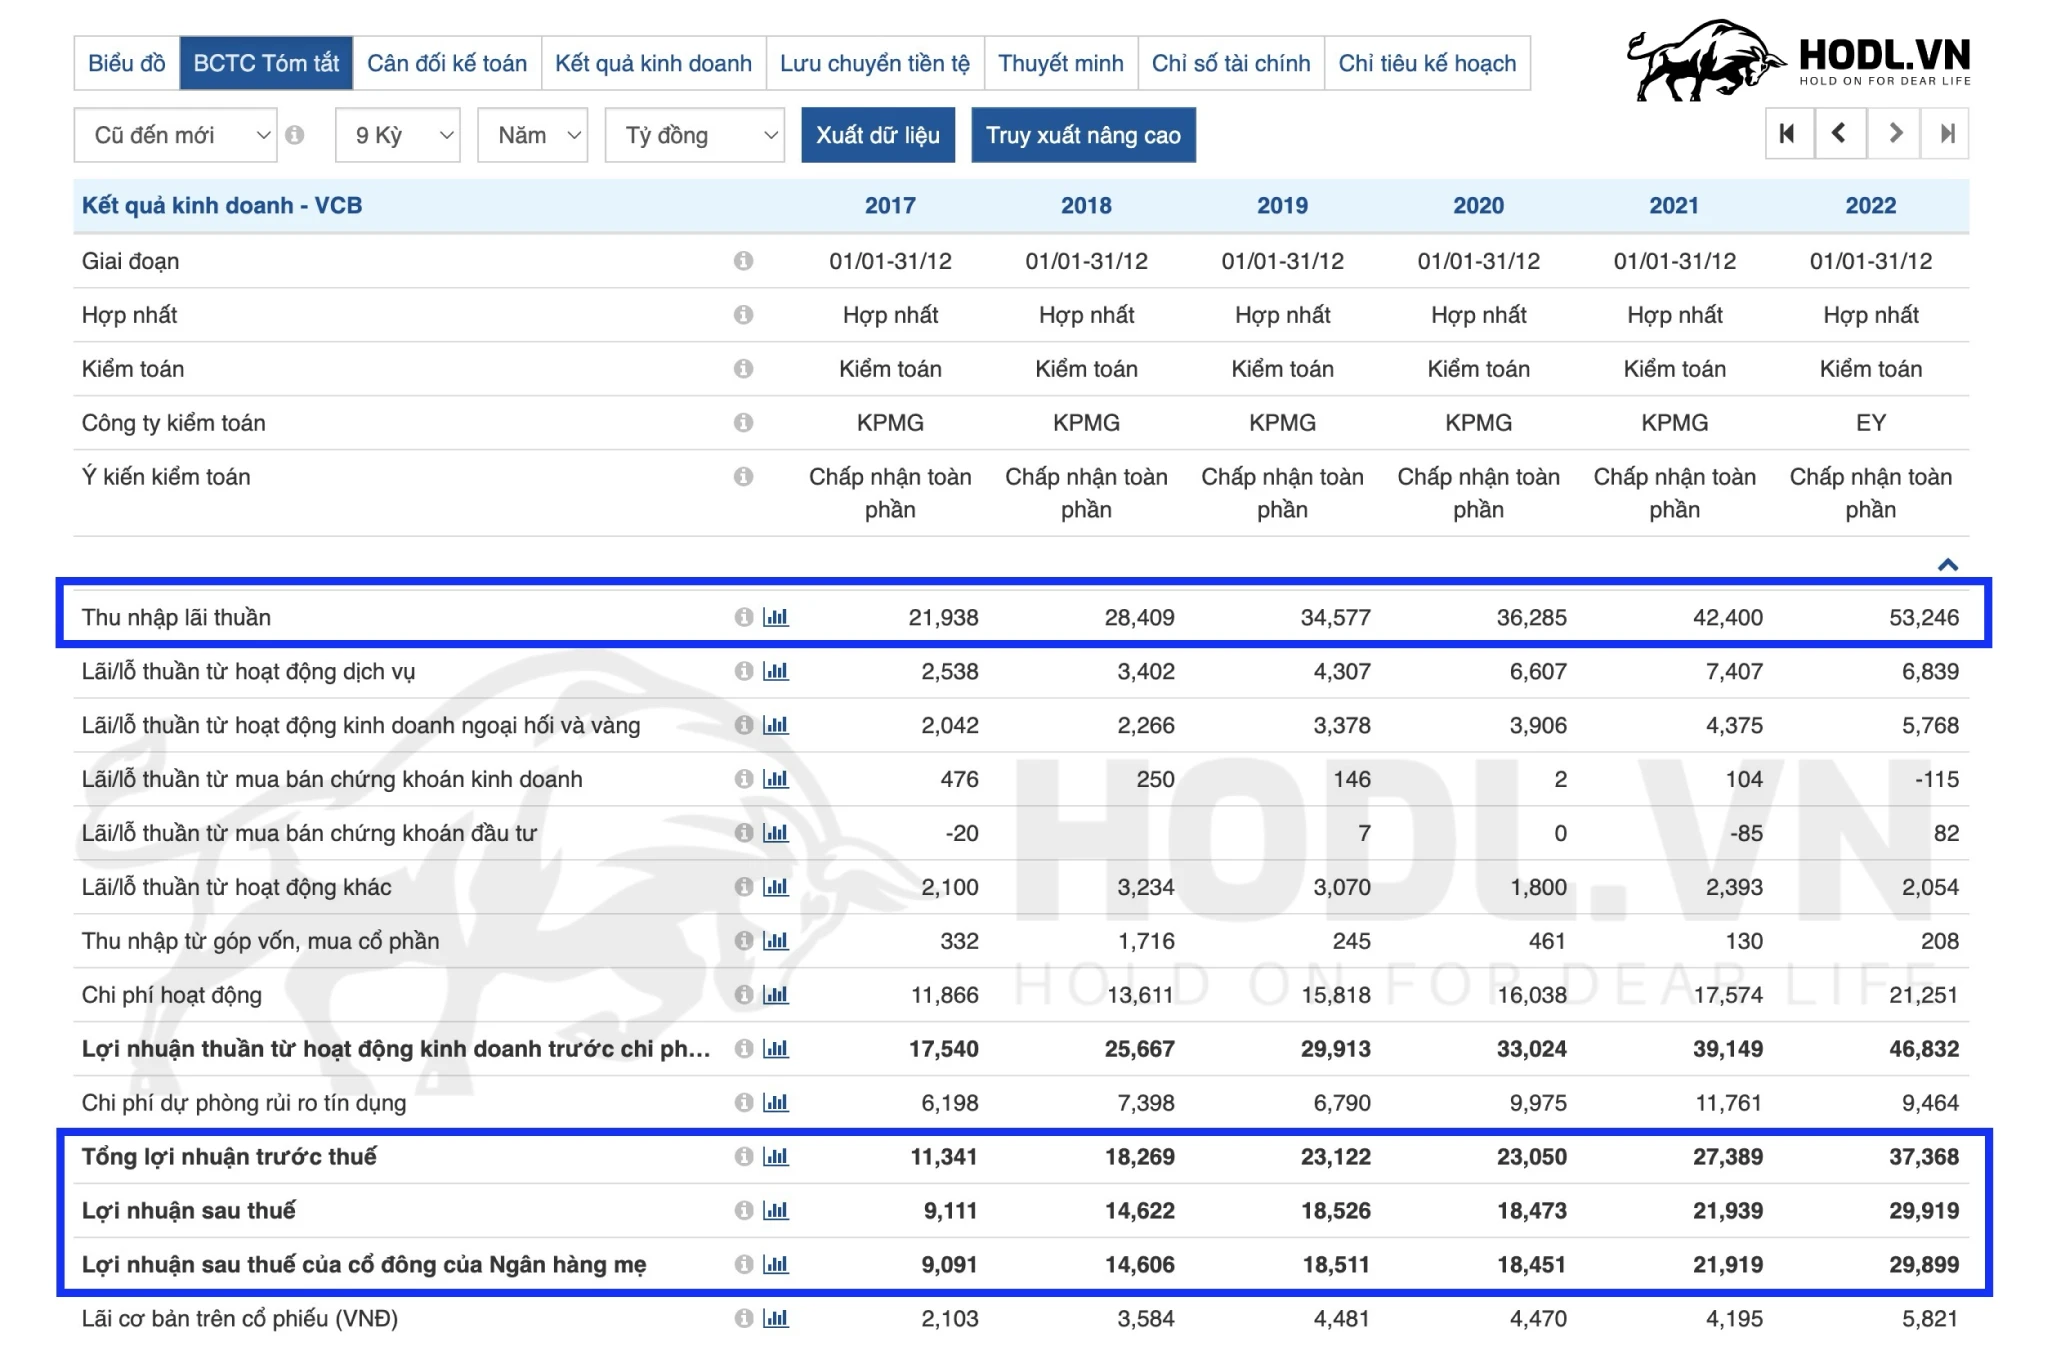The image size is (2048, 1363).
Task: Show chart for Lợi nhuận sau thuế row
Action: pos(776,1211)
